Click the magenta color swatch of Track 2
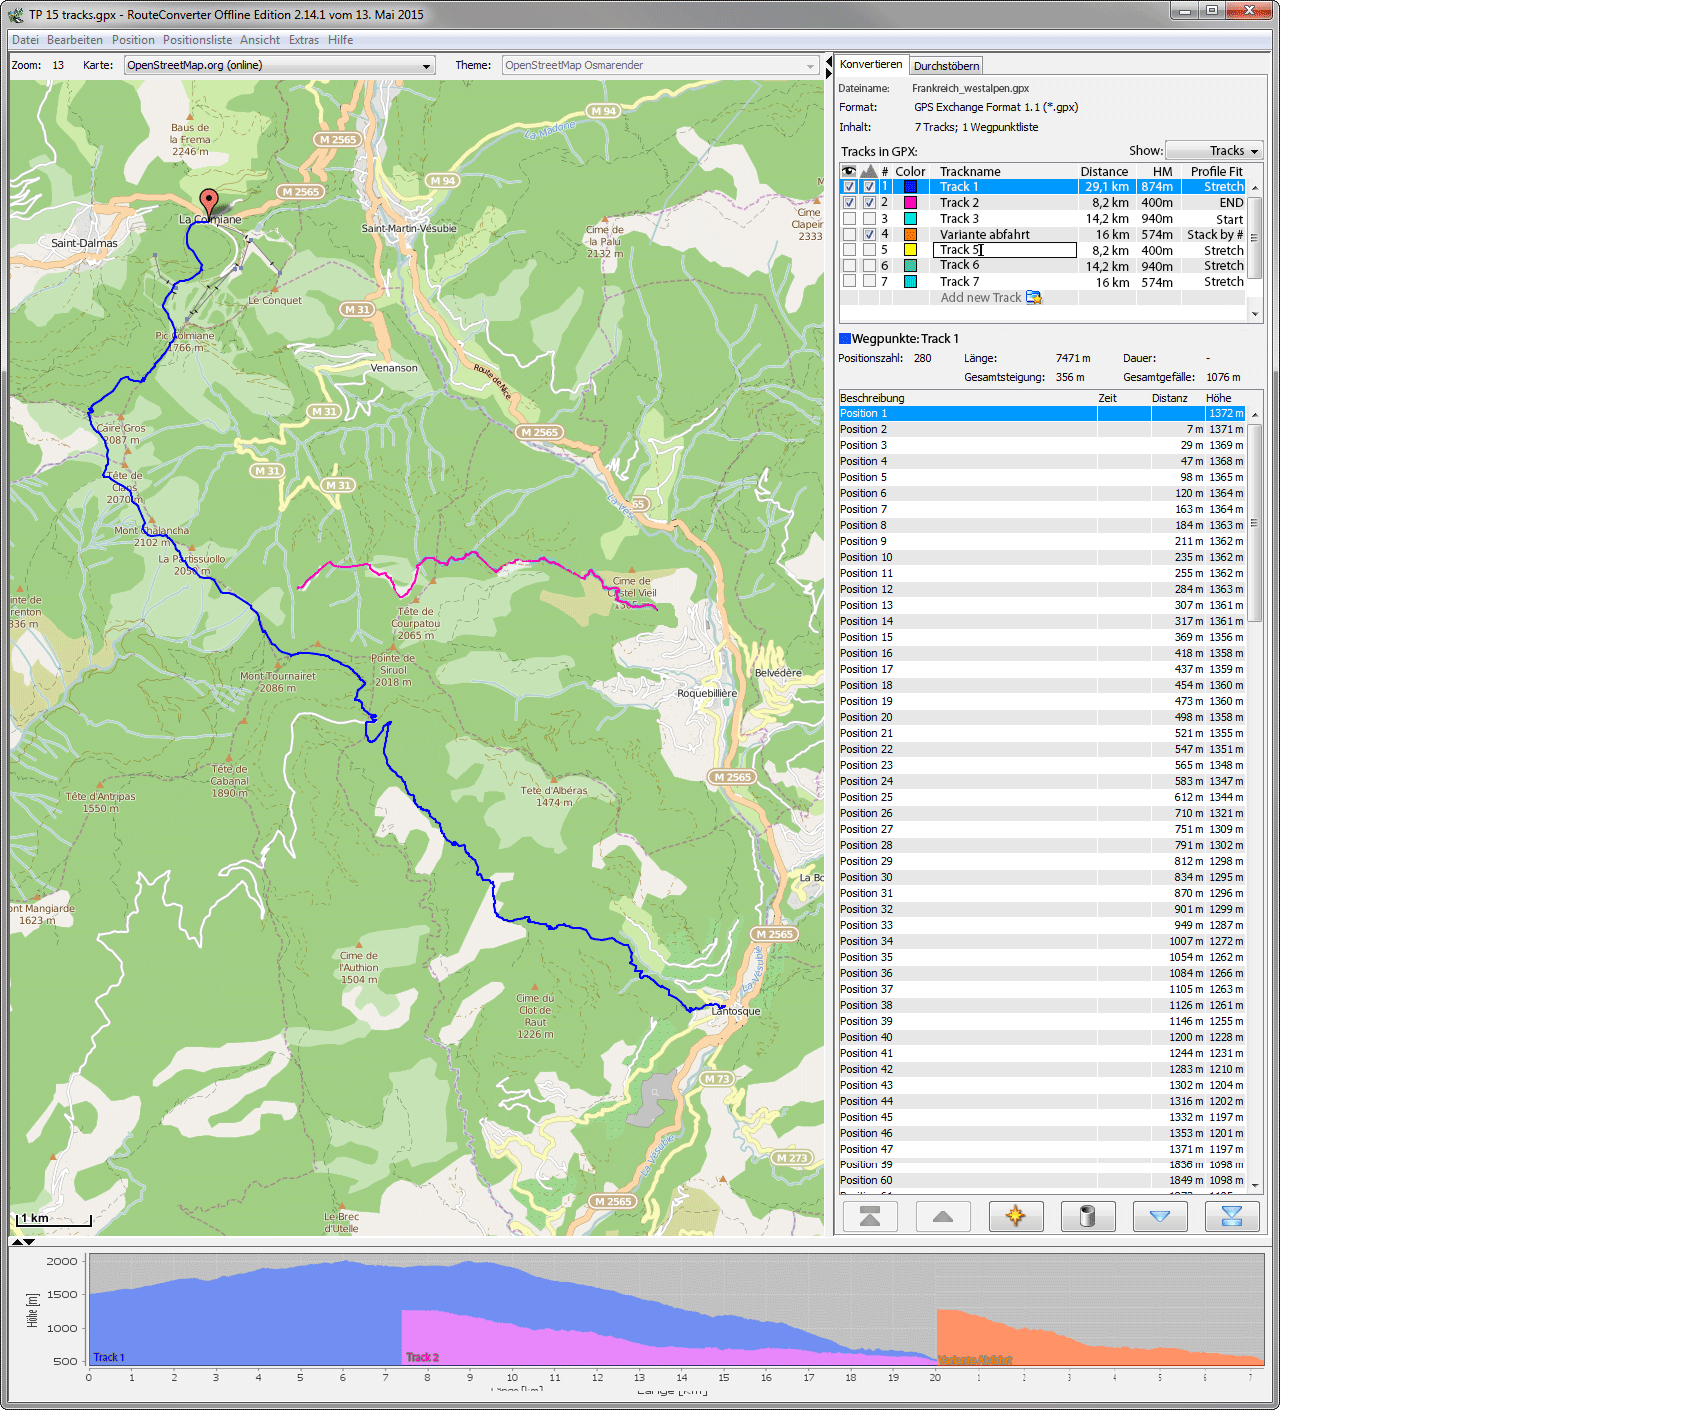 point(910,203)
